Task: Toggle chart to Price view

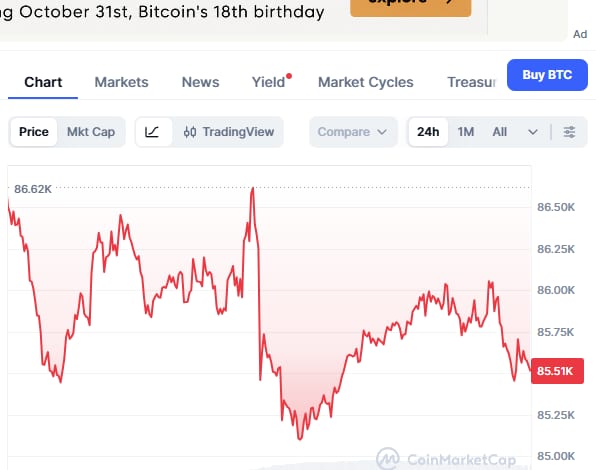Action: [34, 132]
